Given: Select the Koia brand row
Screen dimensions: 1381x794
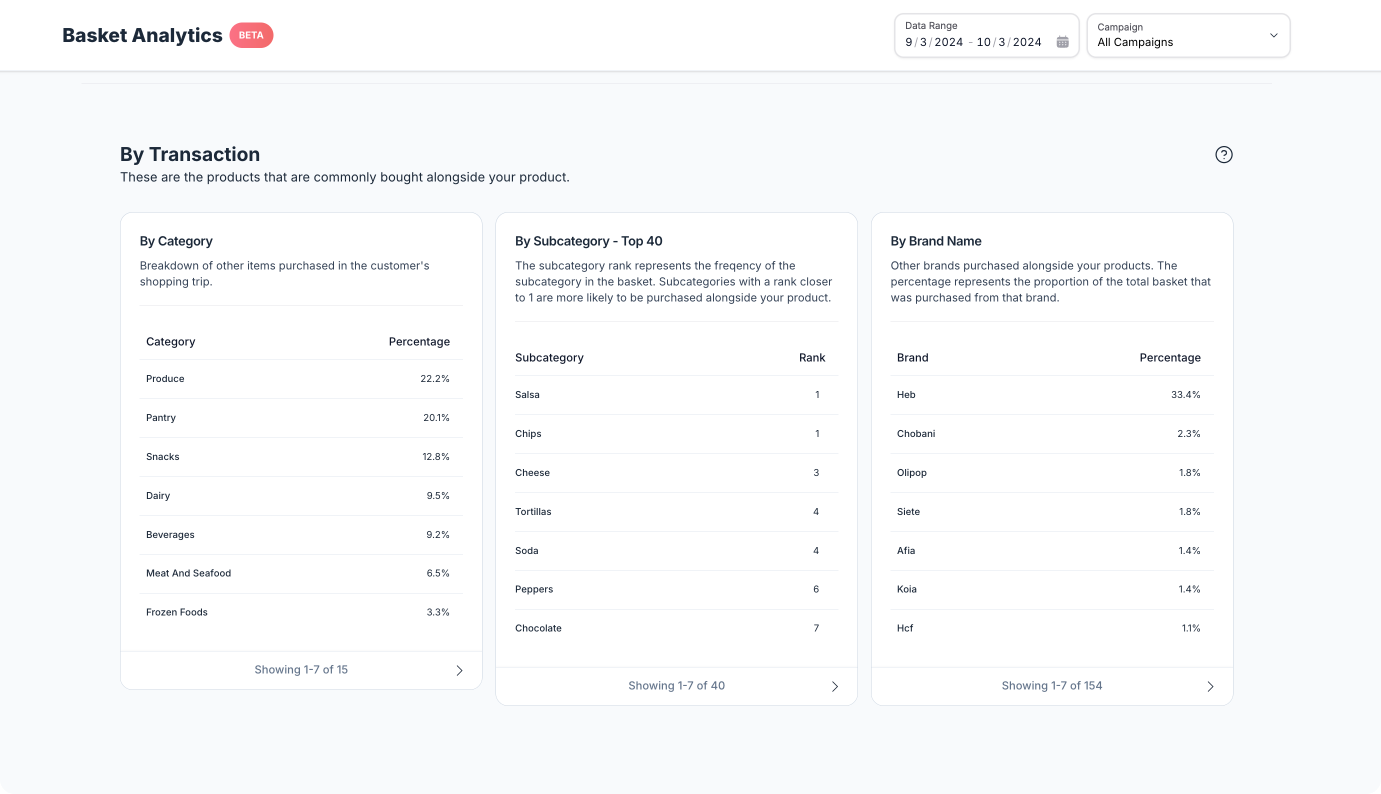Looking at the screenshot, I should [1052, 590].
